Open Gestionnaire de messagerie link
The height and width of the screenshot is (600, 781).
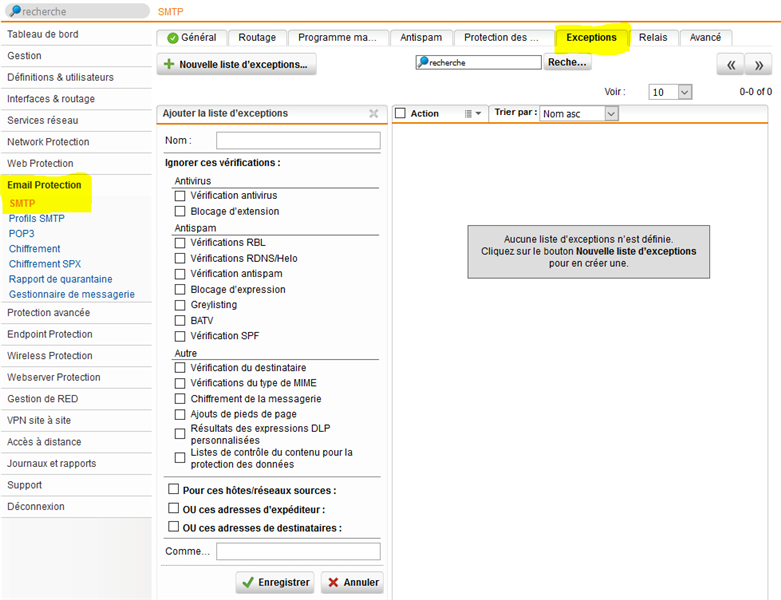coord(72,294)
